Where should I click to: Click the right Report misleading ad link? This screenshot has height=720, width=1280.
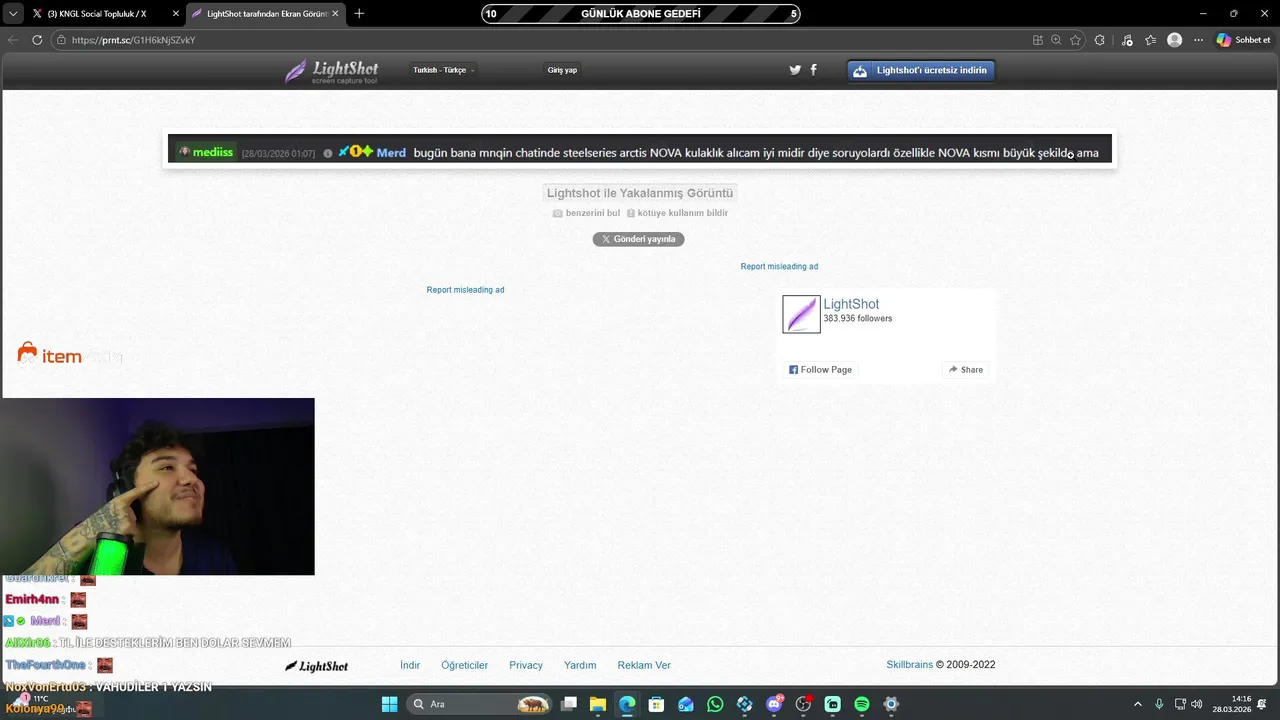tap(779, 267)
